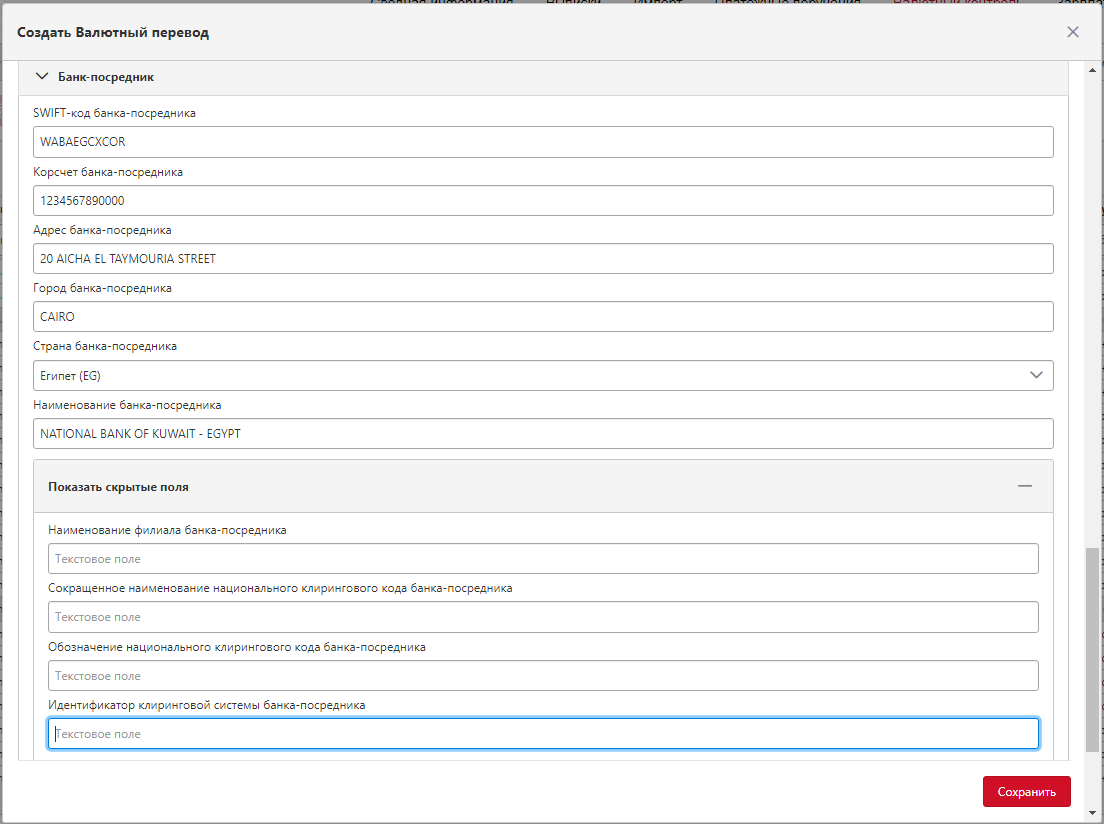Click the Наименование филиала банка-посредника field
The image size is (1104, 824).
point(543,559)
